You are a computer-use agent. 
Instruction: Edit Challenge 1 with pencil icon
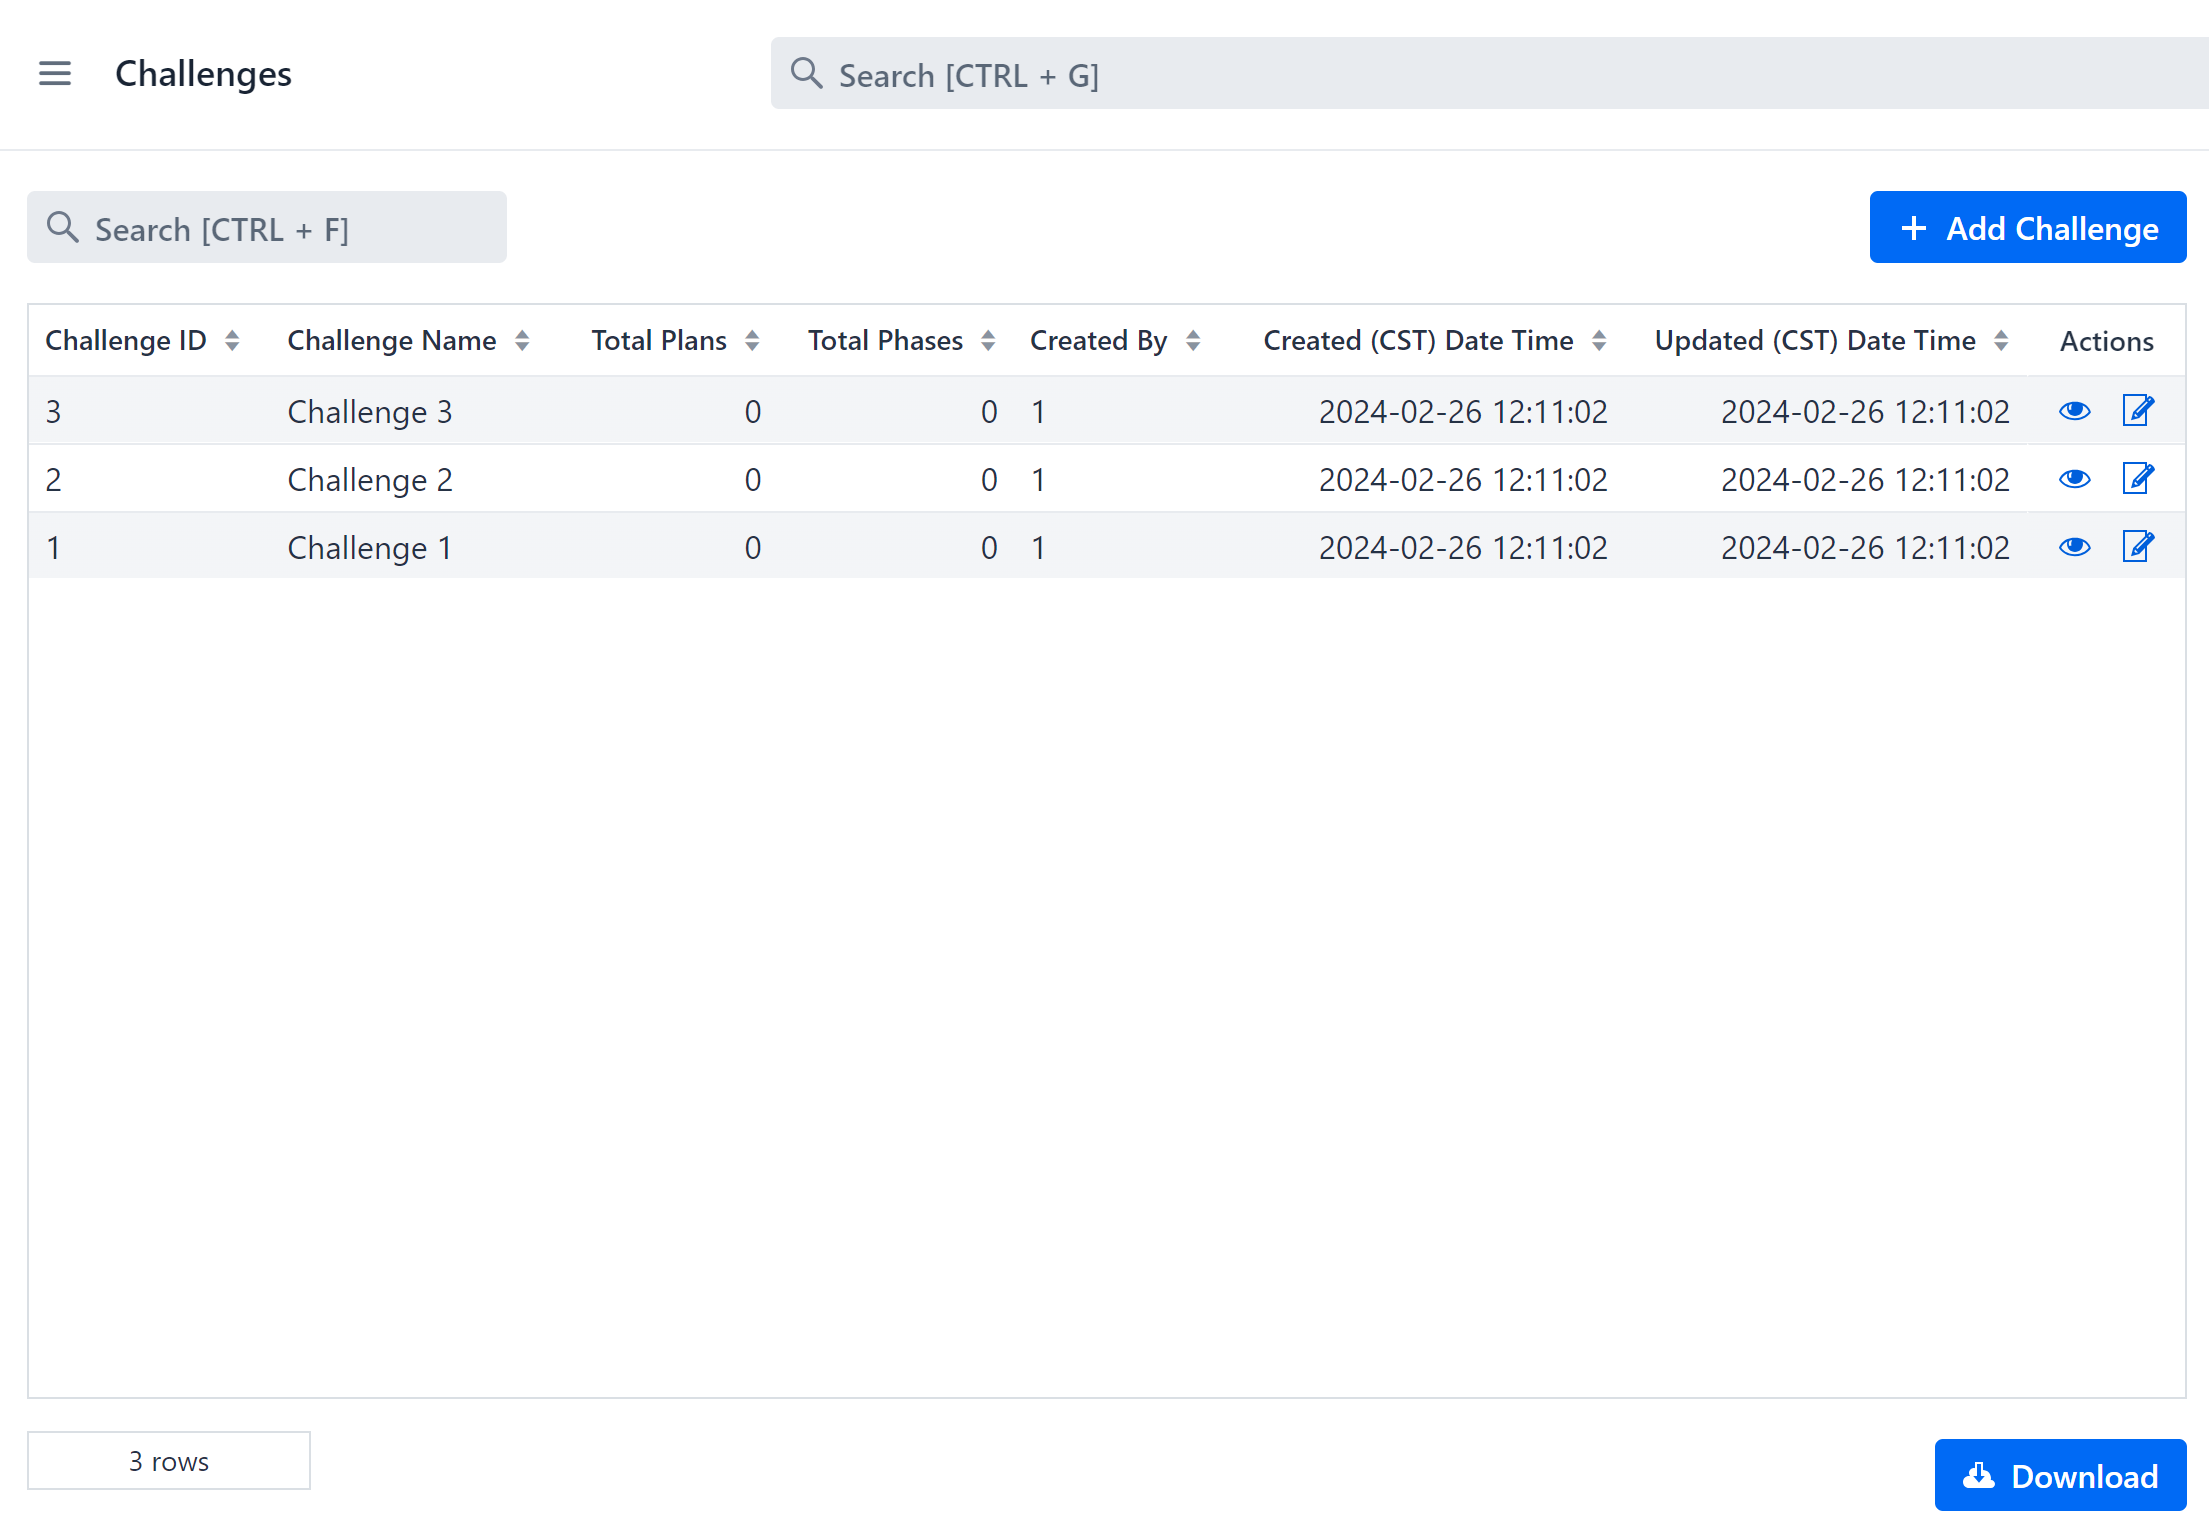coord(2137,546)
